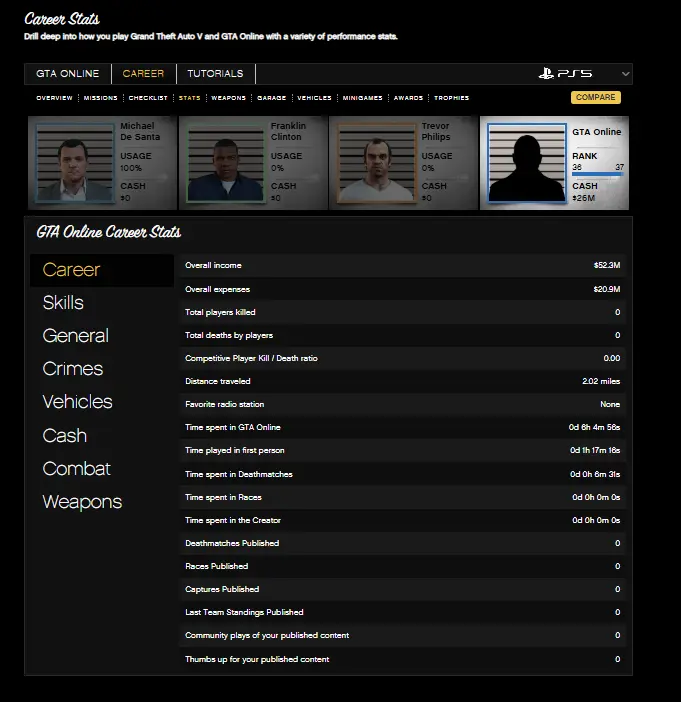Click the GTA Online Career Stats heading

click(x=108, y=232)
